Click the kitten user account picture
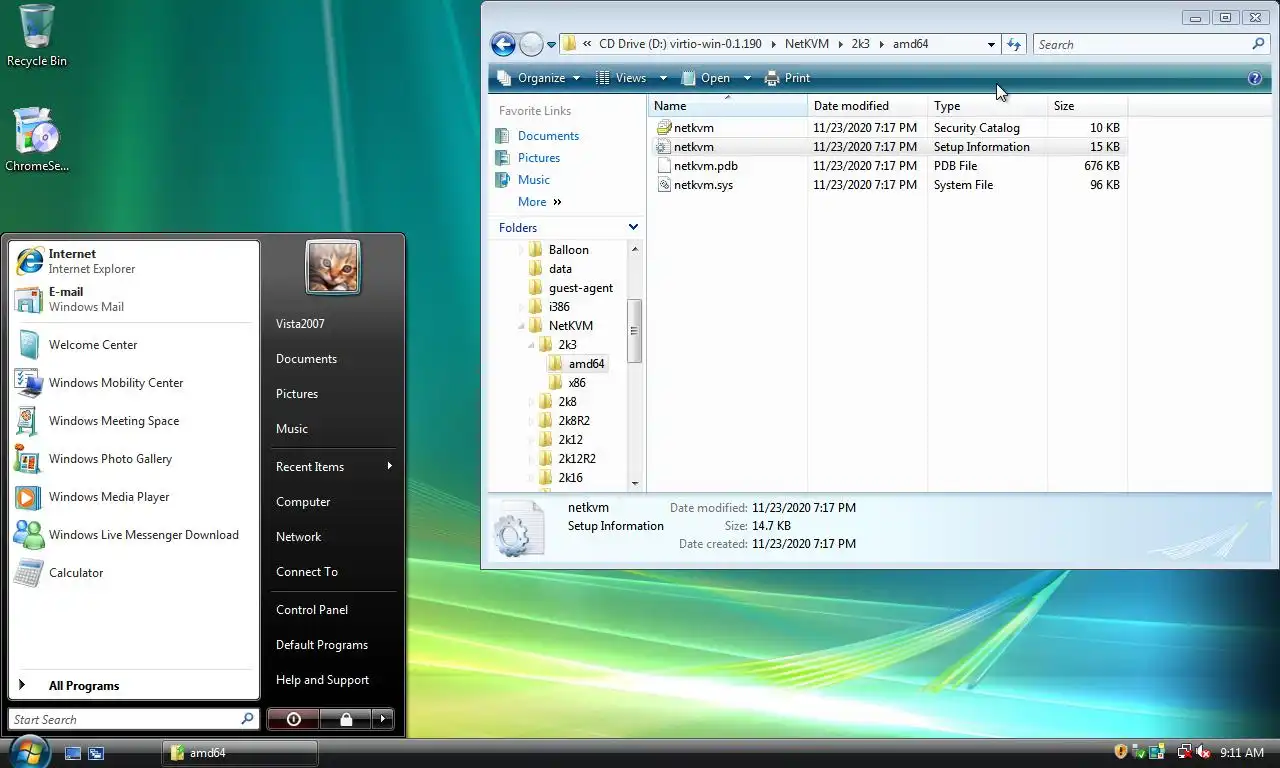This screenshot has height=768, width=1280. [333, 267]
